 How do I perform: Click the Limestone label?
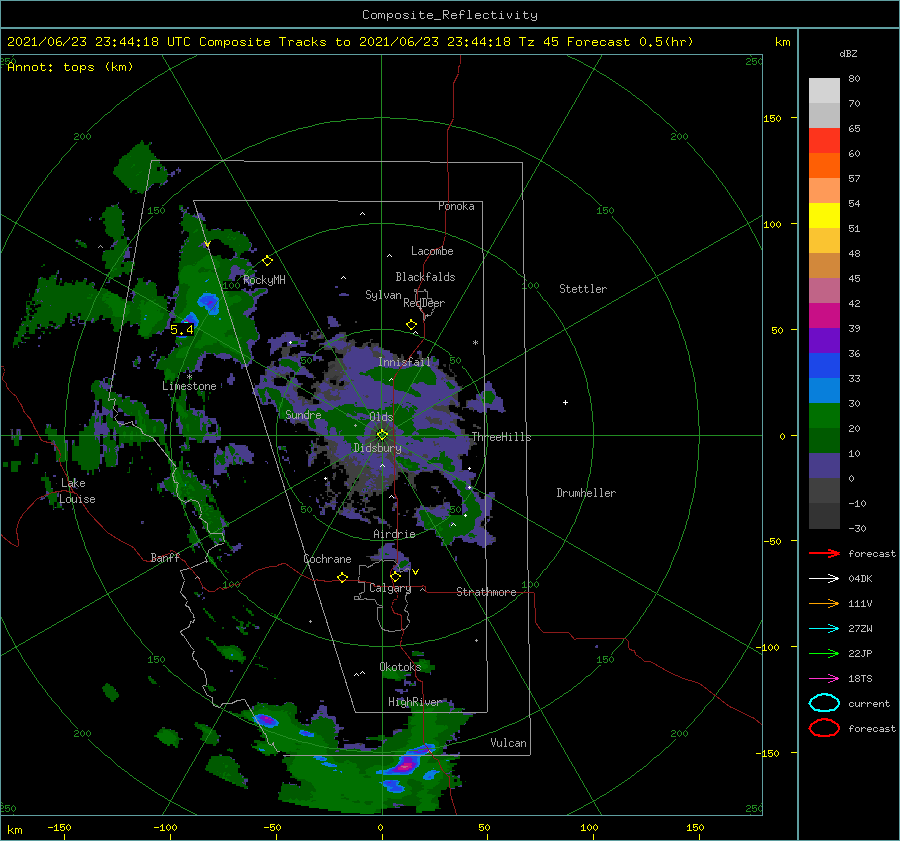189,386
